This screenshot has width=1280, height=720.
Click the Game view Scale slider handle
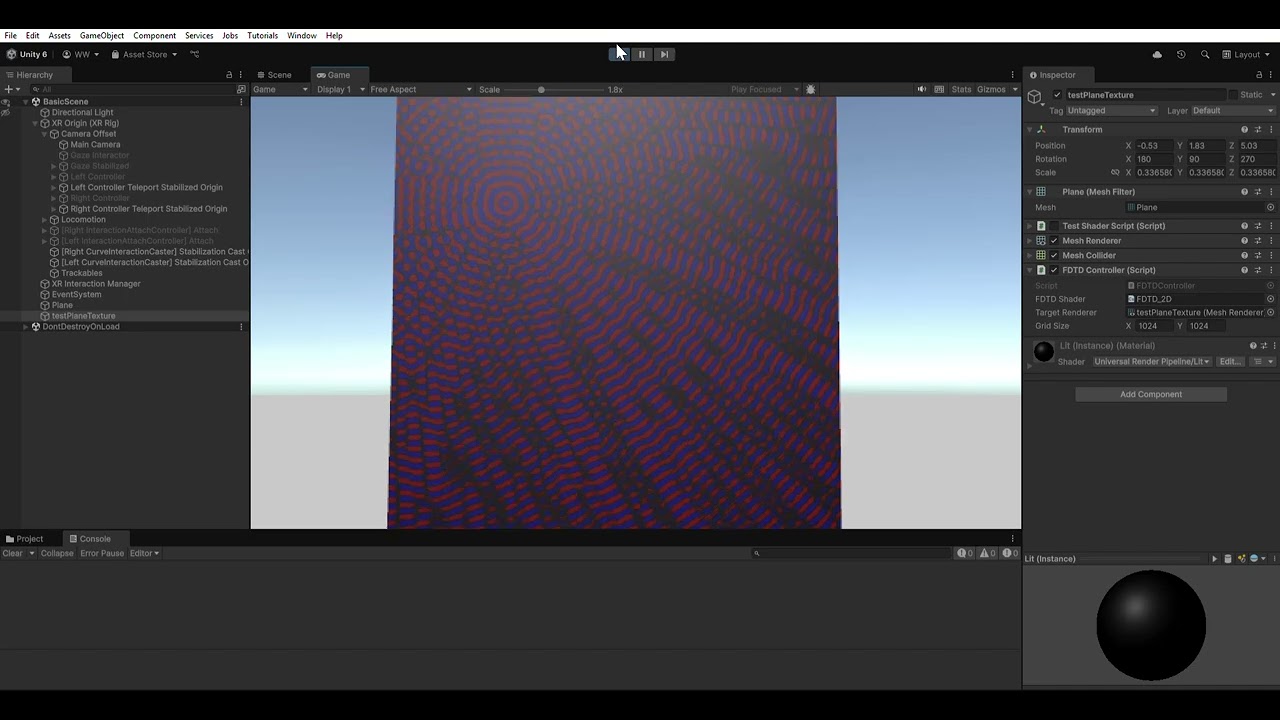pos(541,90)
